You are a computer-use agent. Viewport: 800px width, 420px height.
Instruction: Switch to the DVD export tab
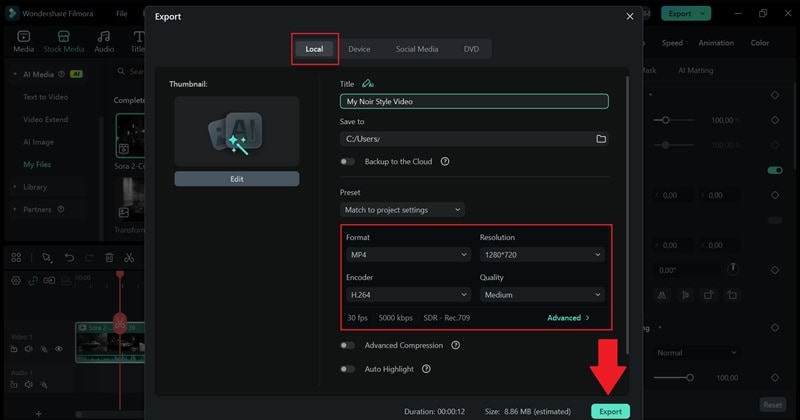pyautogui.click(x=471, y=49)
